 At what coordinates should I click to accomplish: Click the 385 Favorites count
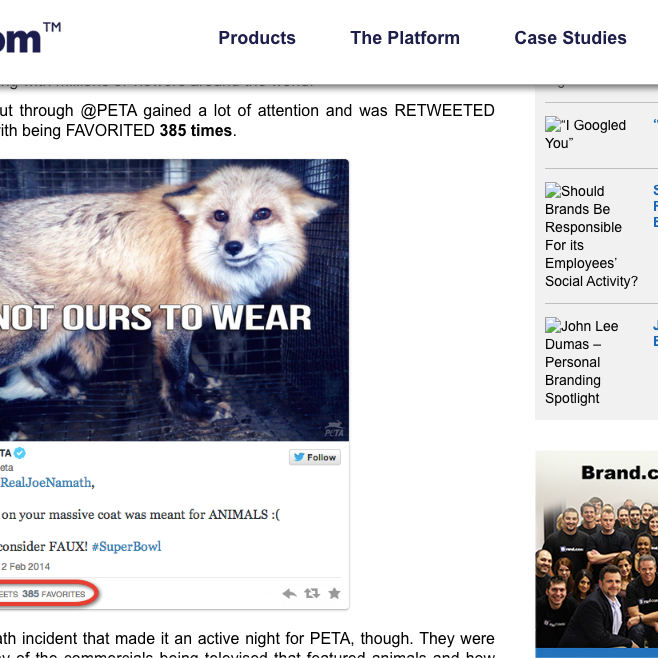(x=53, y=594)
